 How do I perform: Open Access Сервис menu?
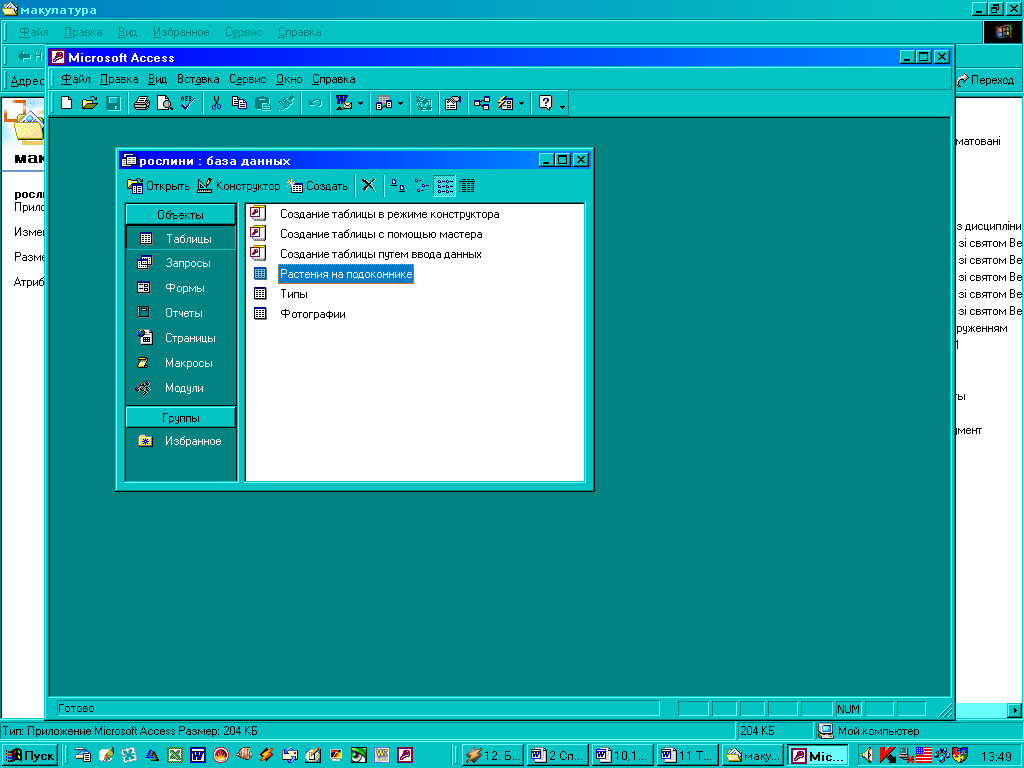248,79
